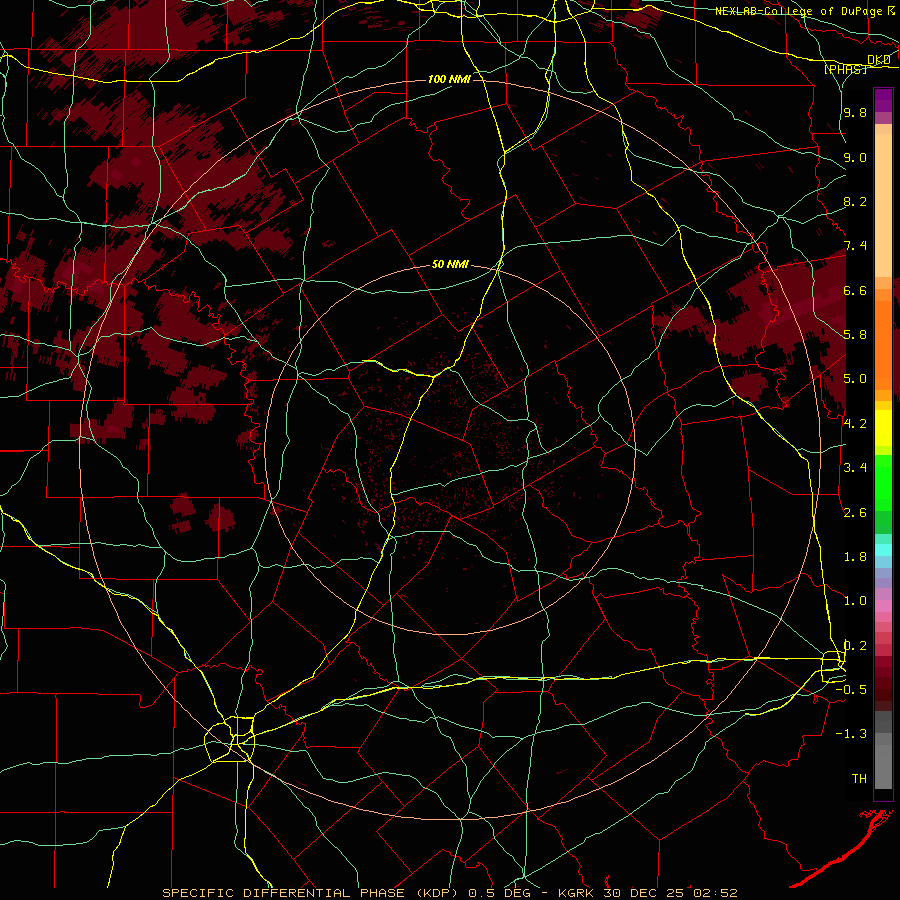Click the 'TH' label on the color scale
This screenshot has height=900, width=900.
coord(859,779)
